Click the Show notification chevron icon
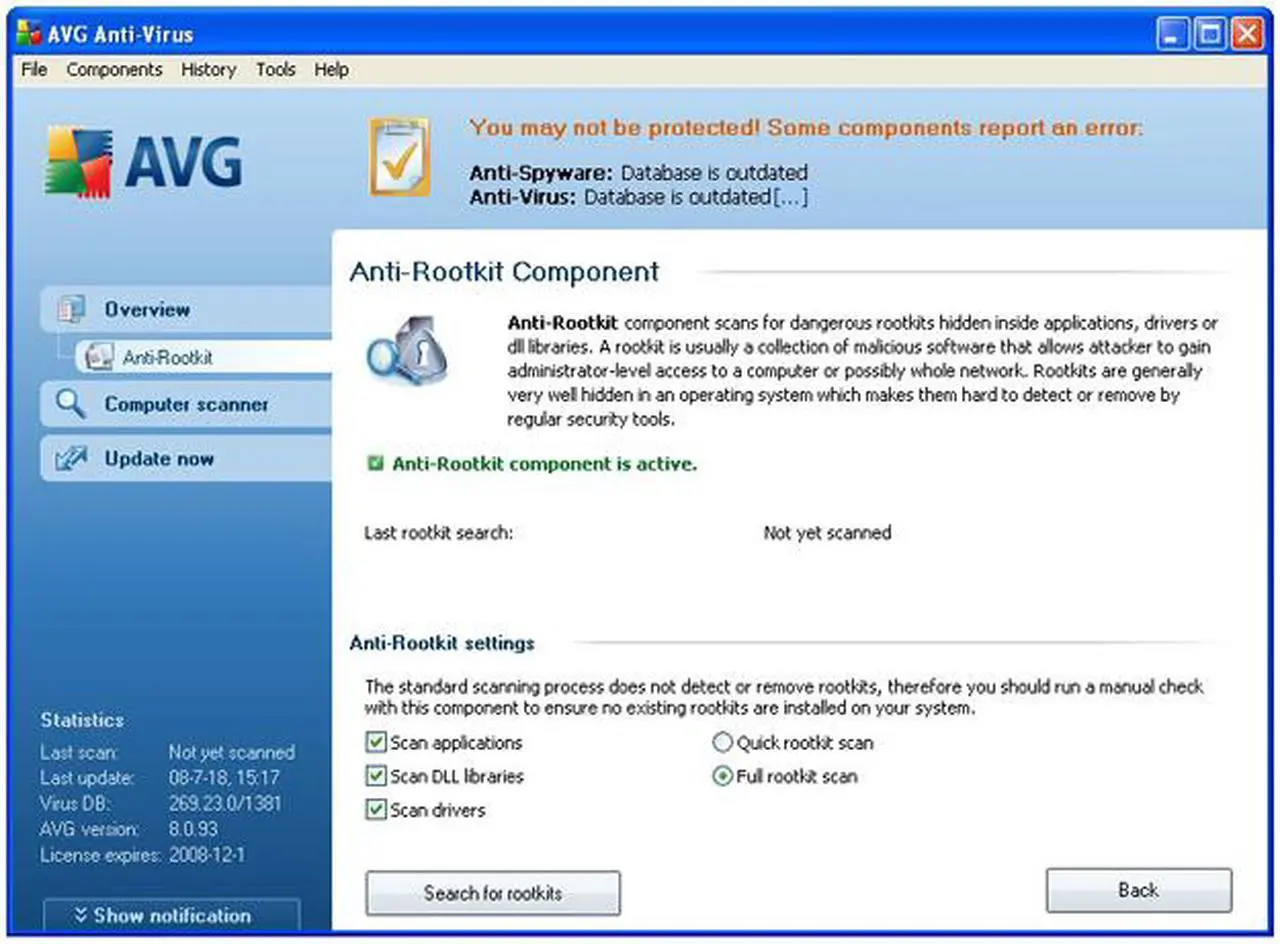 pos(81,915)
